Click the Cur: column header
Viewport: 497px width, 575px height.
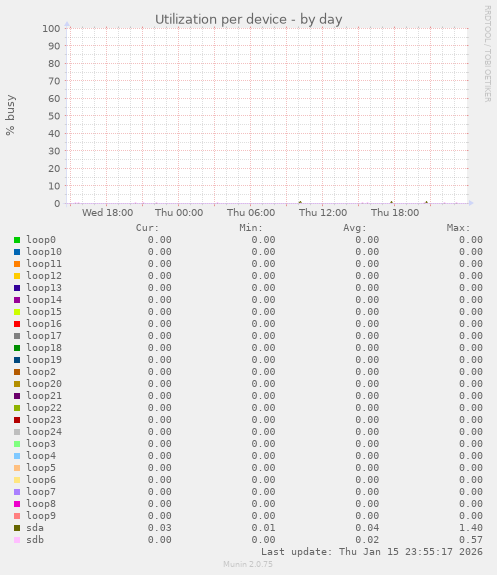[x=147, y=228]
